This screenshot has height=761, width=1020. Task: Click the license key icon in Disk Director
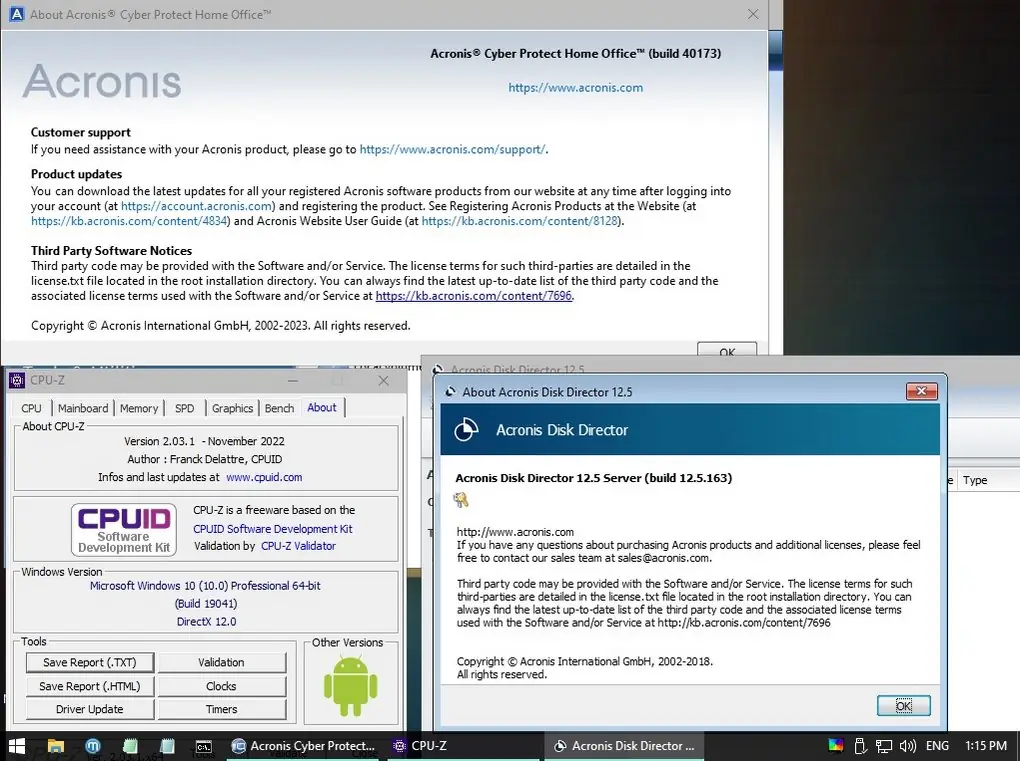(461, 500)
